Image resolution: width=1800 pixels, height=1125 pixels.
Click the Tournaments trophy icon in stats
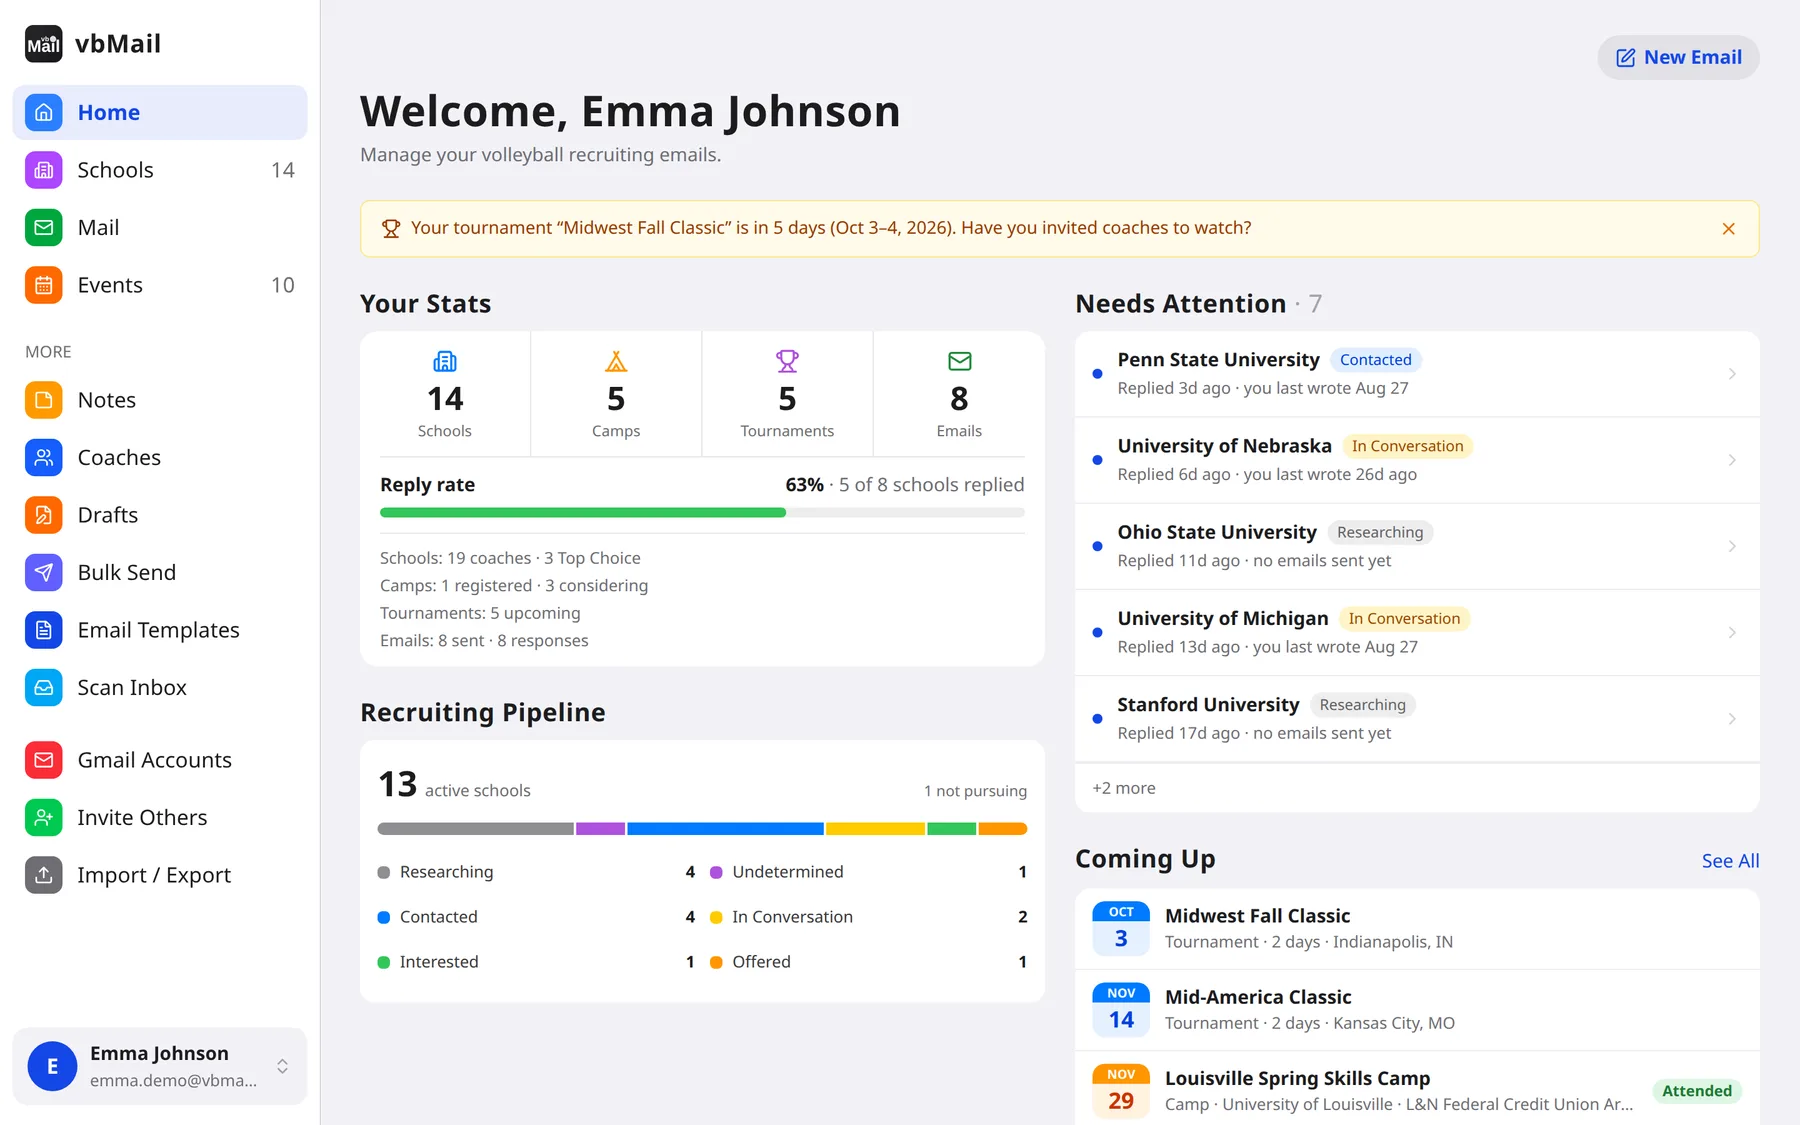pyautogui.click(x=787, y=361)
